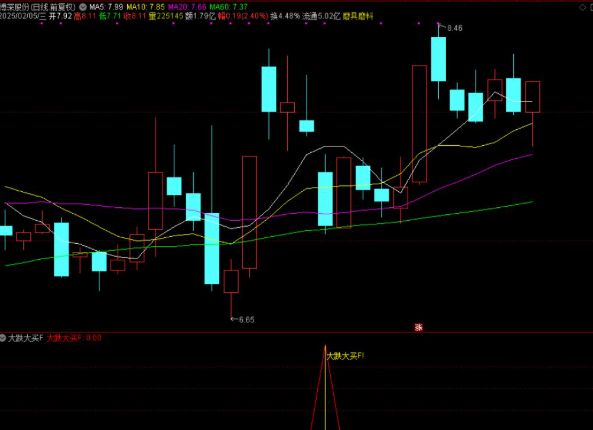The height and width of the screenshot is (430, 593).
Task: Select the cyan candlestick at the 8.46 high
Action: click(438, 59)
